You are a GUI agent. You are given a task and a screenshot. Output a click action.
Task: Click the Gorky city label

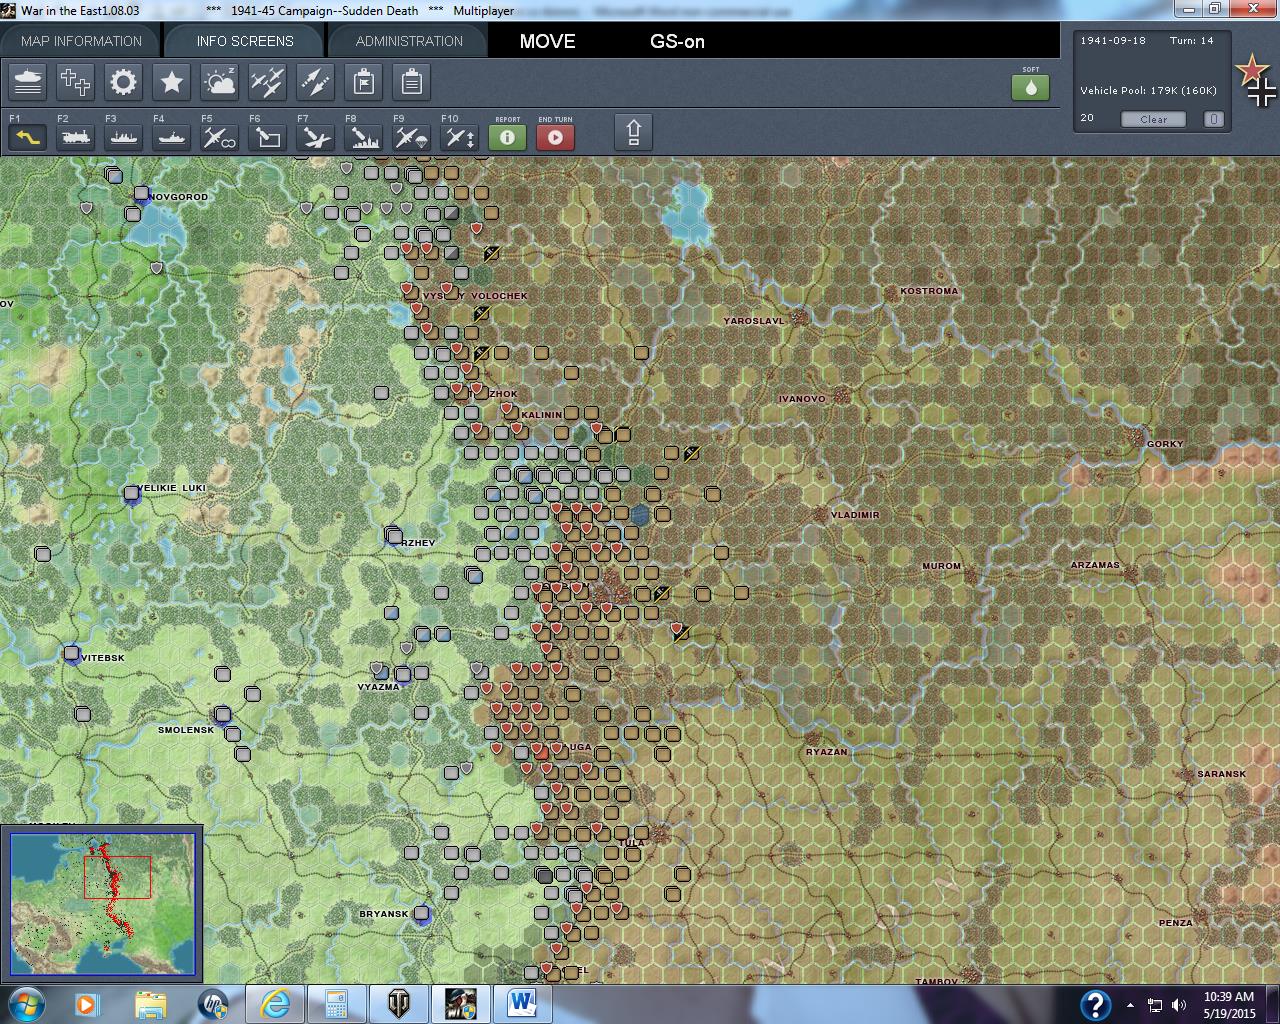pos(1165,444)
